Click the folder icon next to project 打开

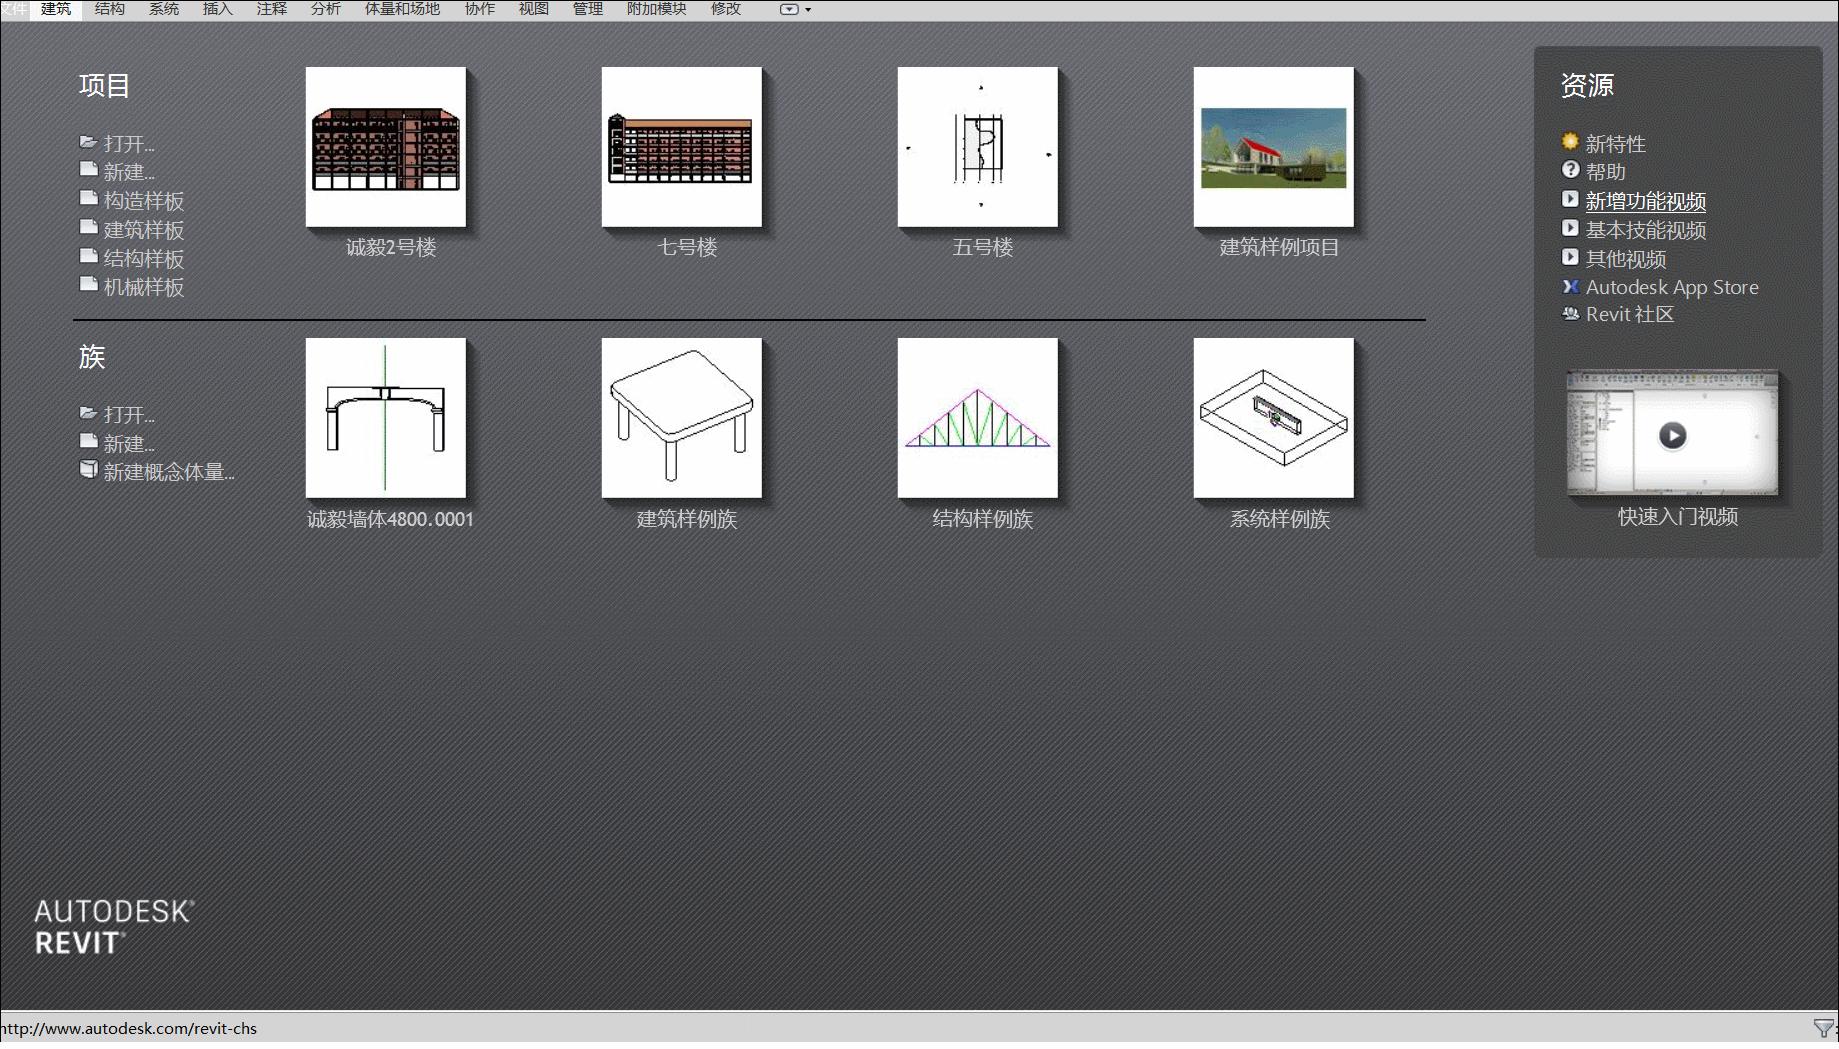tap(88, 142)
